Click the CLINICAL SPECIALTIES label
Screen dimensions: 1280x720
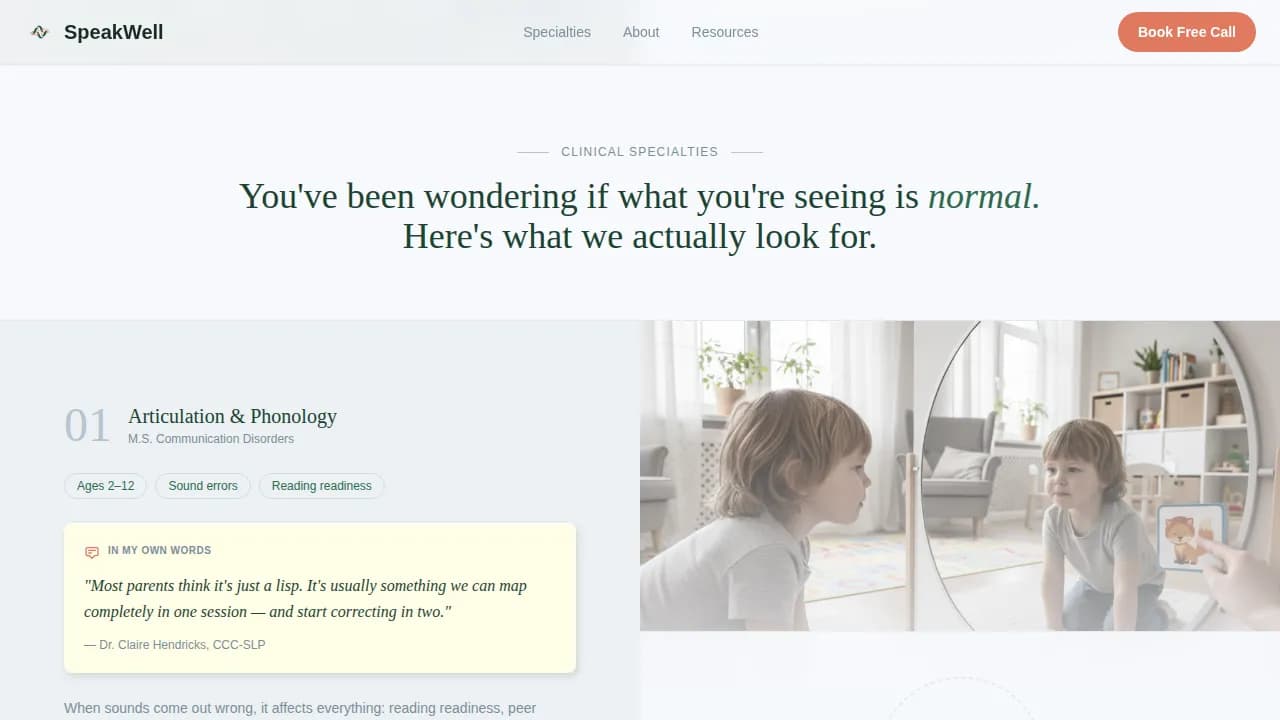[640, 152]
